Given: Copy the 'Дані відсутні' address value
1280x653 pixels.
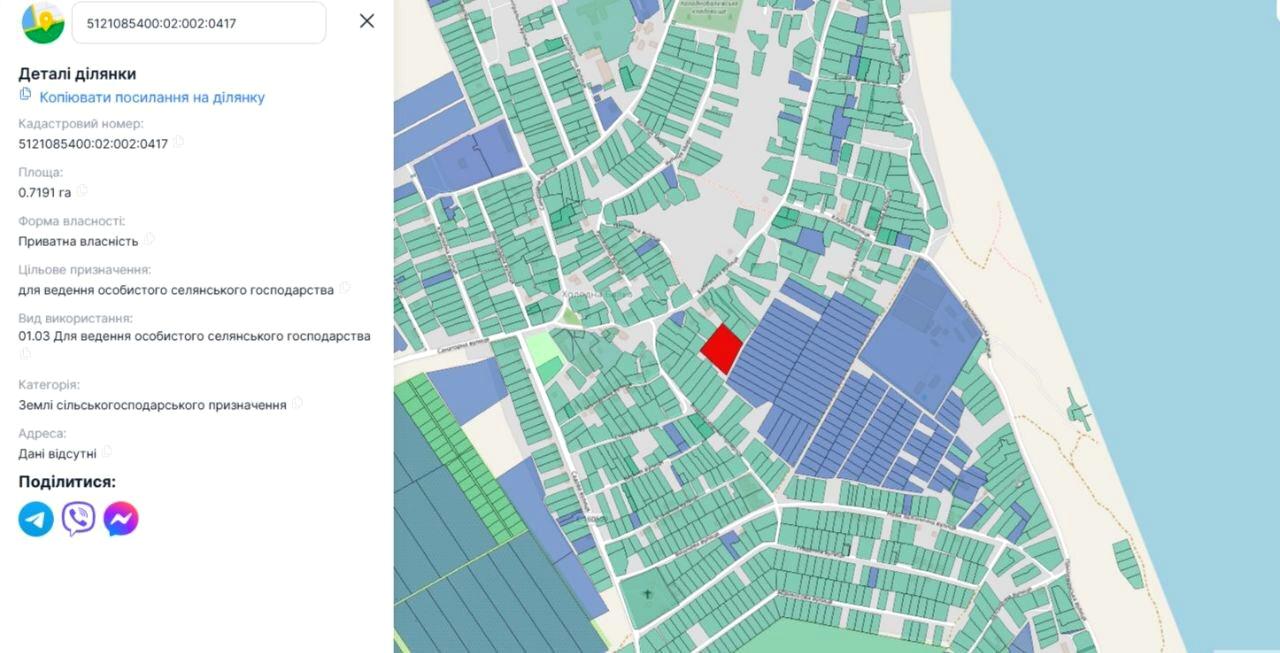Looking at the screenshot, I should 107,453.
